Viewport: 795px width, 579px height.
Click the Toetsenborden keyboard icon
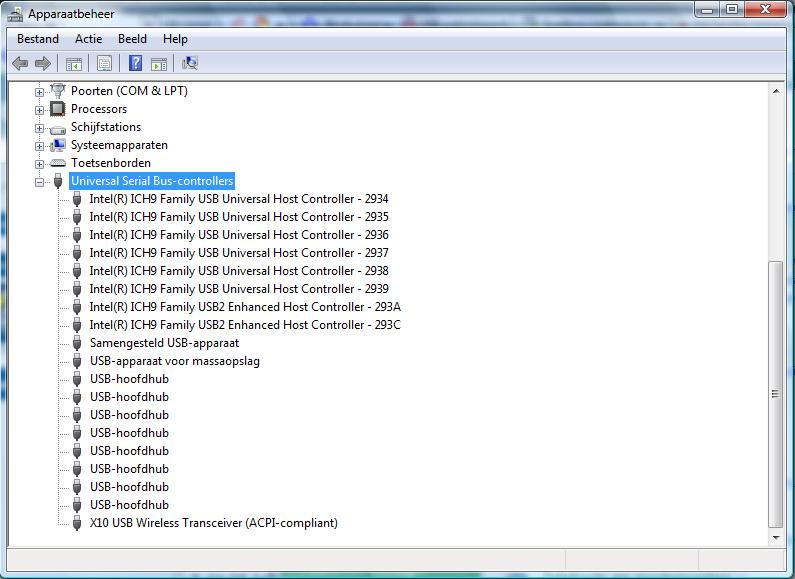point(58,163)
